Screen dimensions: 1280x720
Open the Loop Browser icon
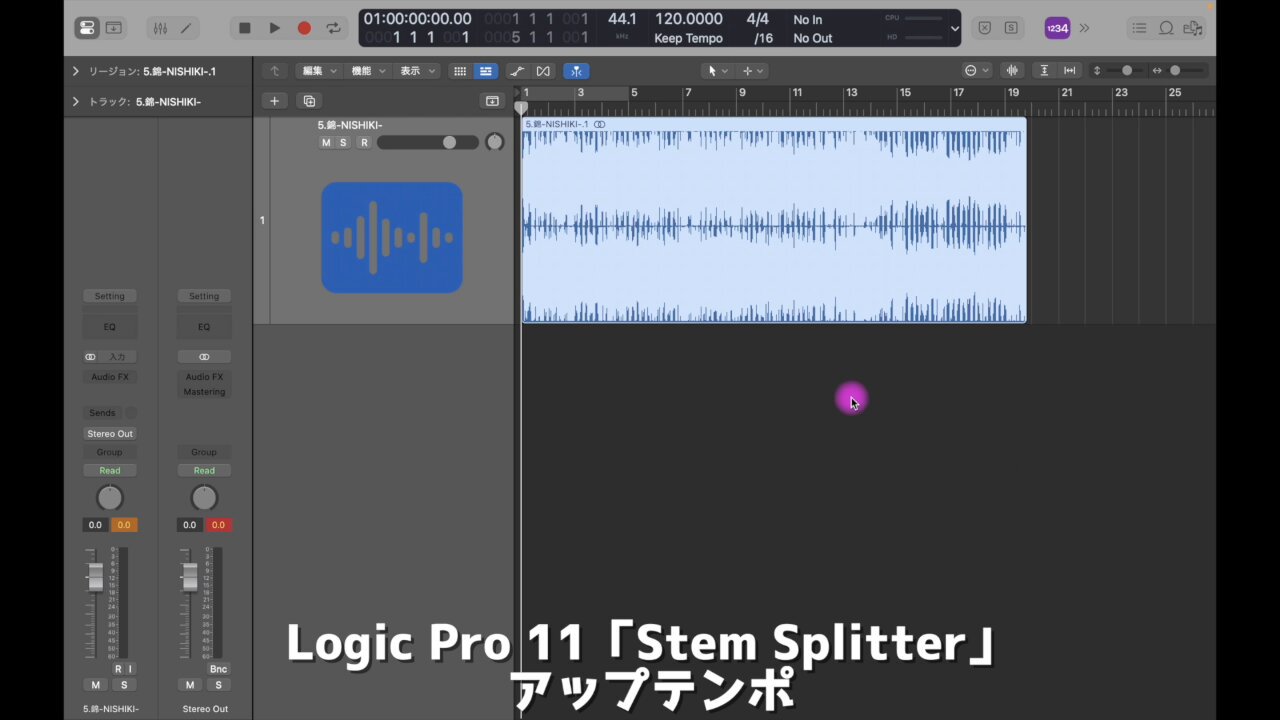coord(1166,28)
